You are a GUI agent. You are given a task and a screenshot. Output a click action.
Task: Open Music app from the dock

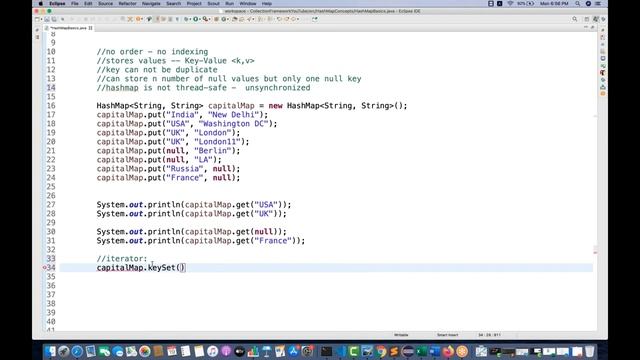point(212,351)
